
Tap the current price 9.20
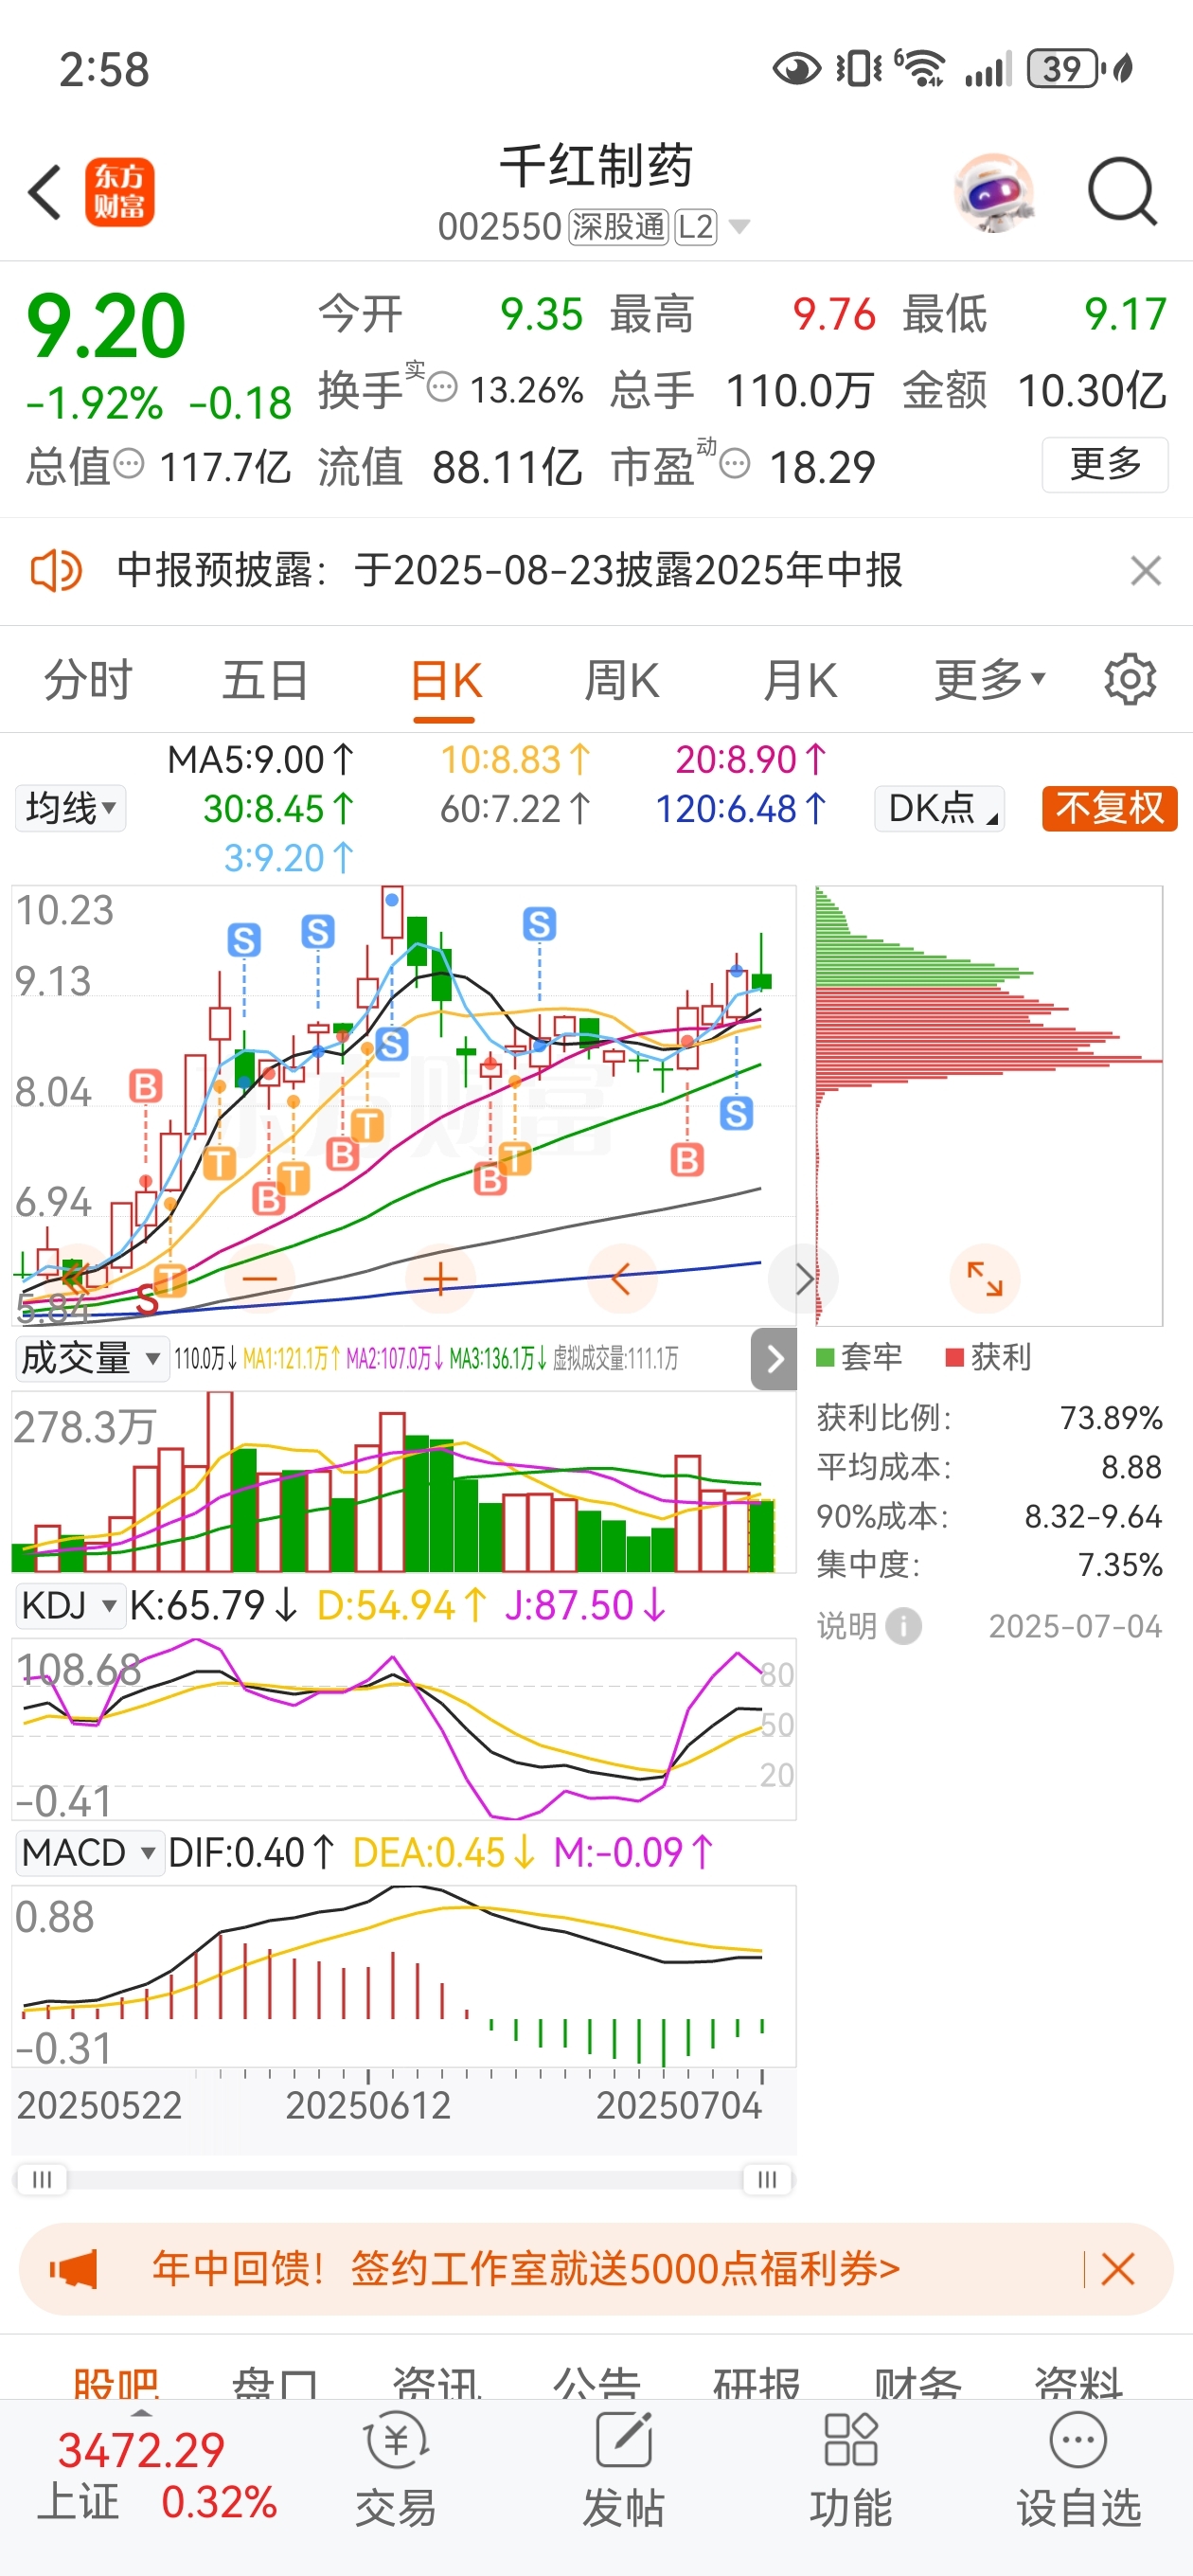106,326
